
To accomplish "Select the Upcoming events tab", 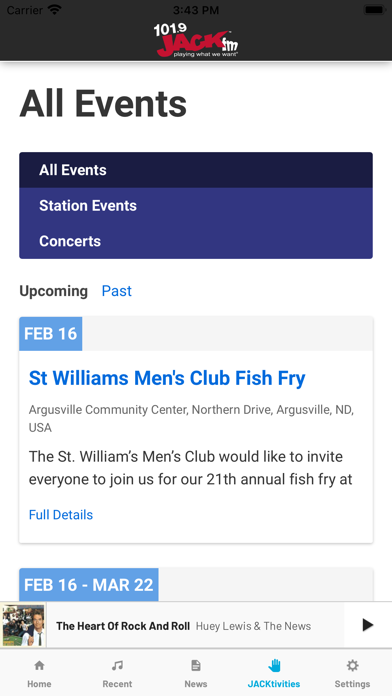I will point(54,291).
